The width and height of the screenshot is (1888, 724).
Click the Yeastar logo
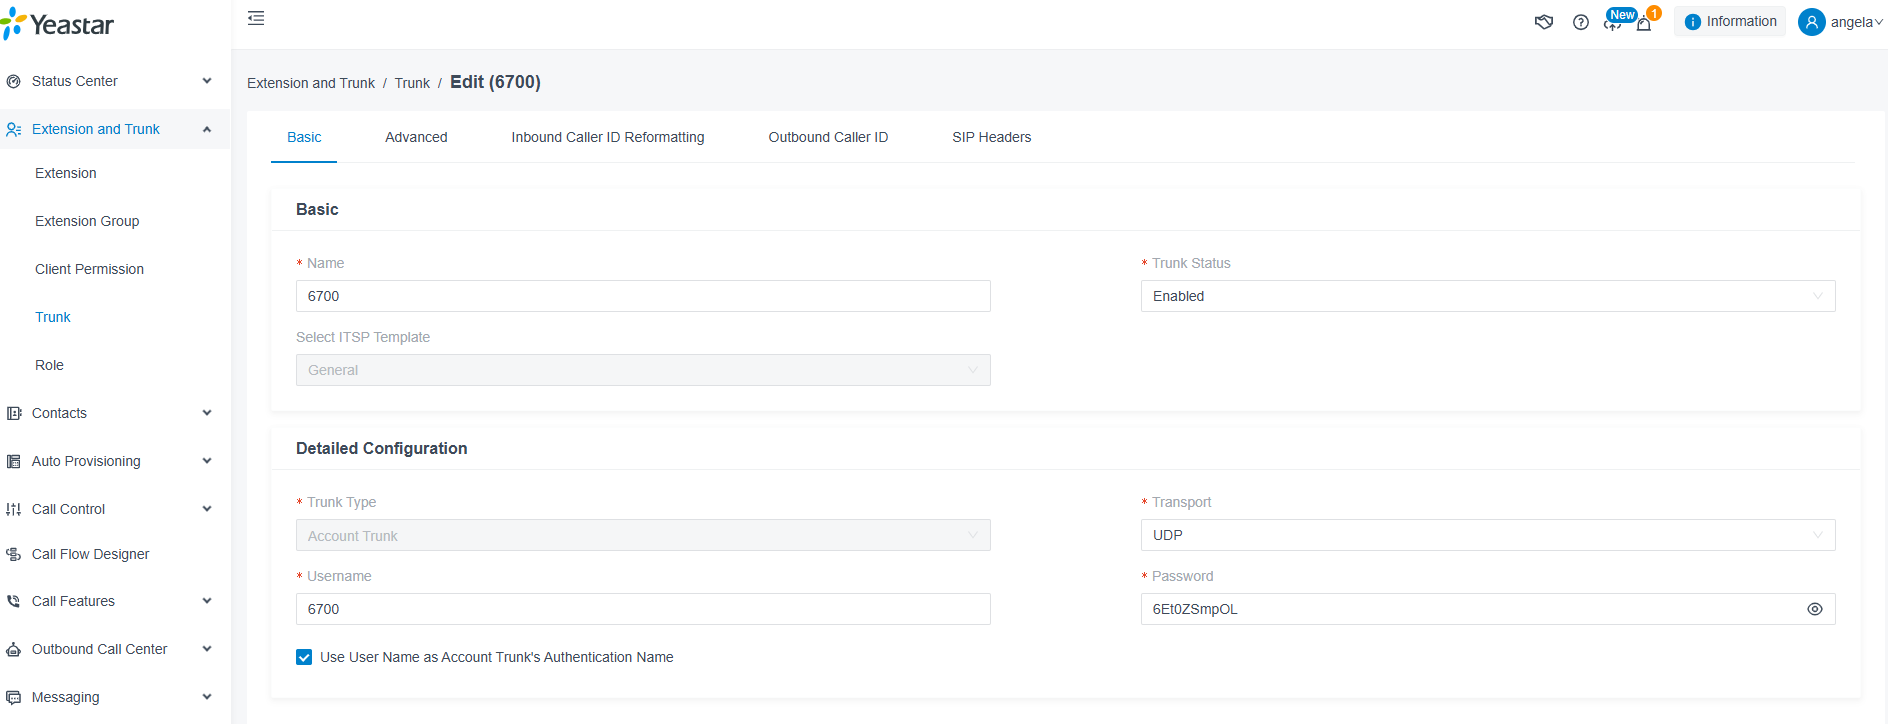(x=57, y=24)
